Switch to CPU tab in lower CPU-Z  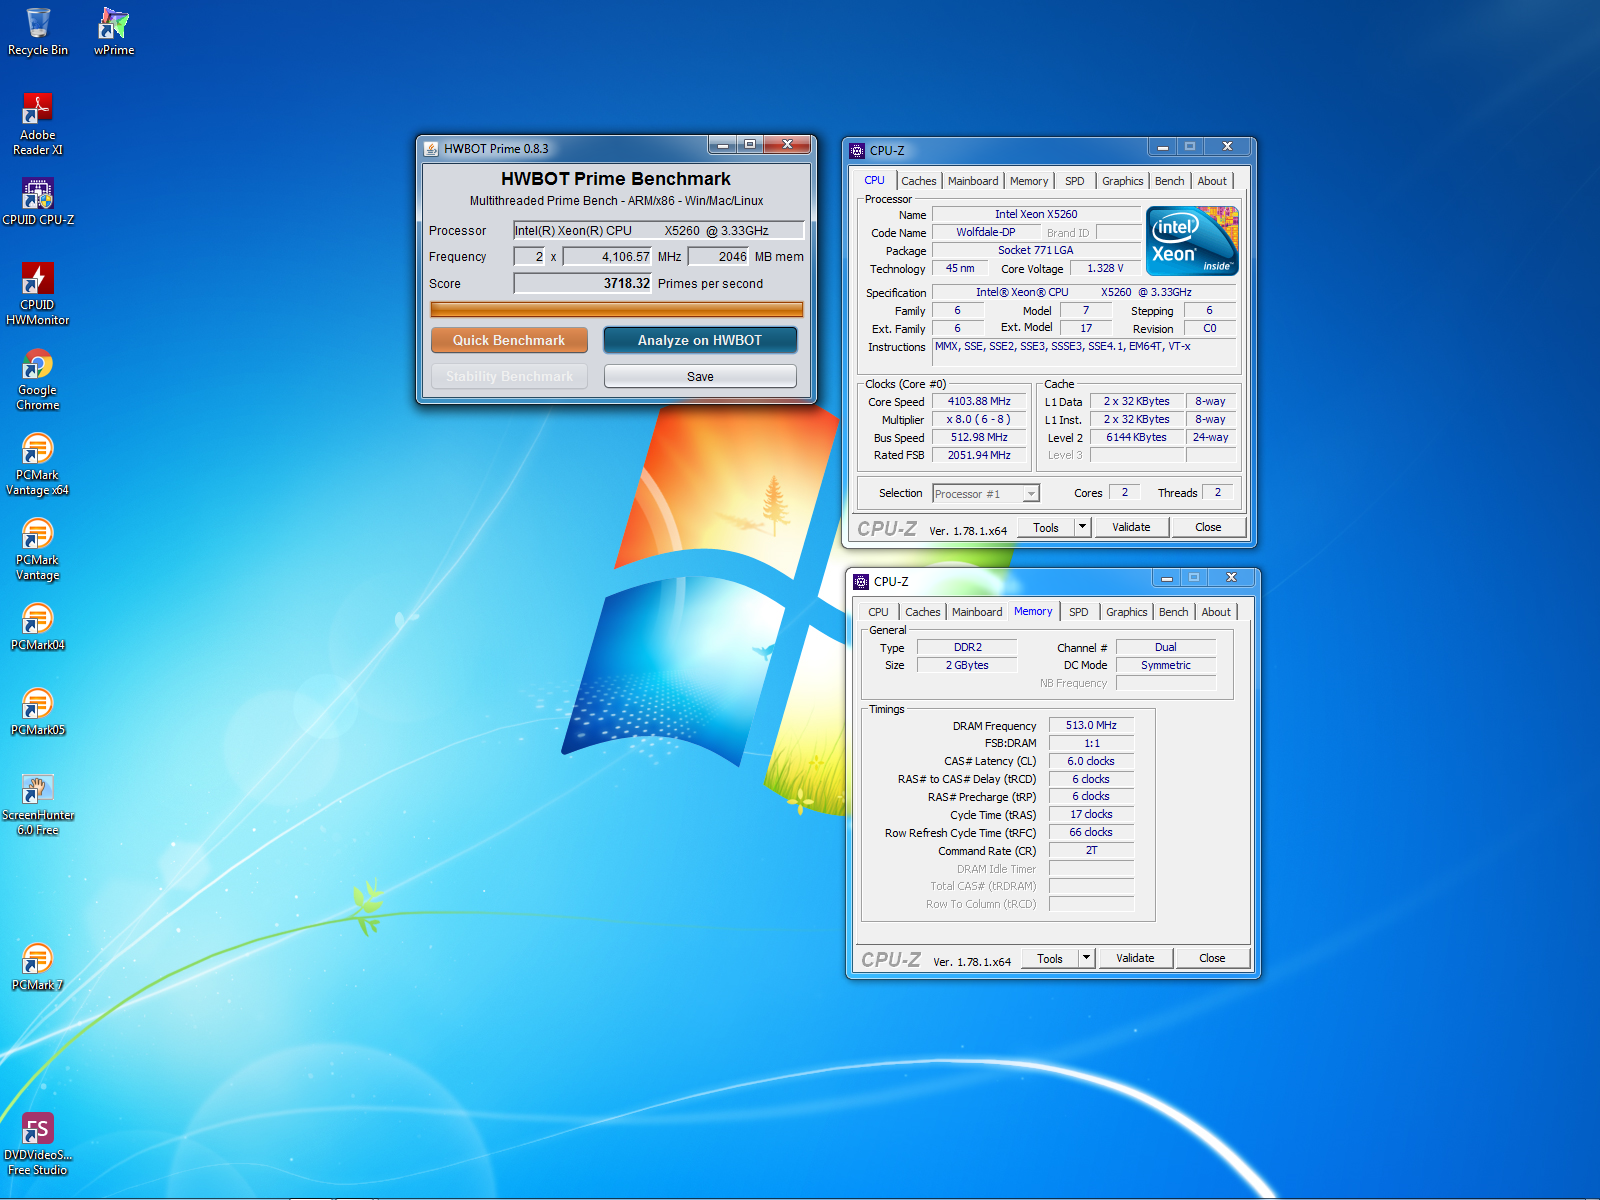pyautogui.click(x=878, y=612)
